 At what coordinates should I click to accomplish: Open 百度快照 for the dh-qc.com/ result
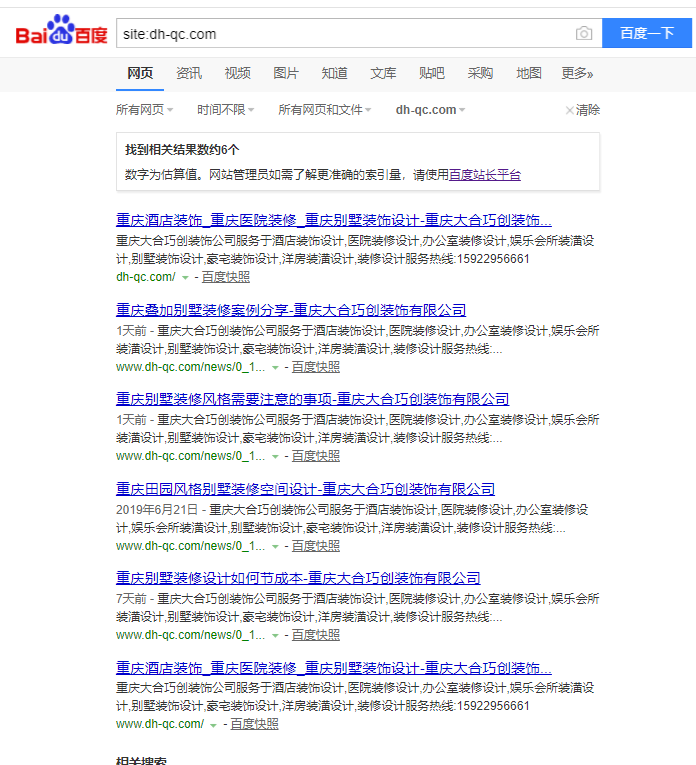click(225, 277)
